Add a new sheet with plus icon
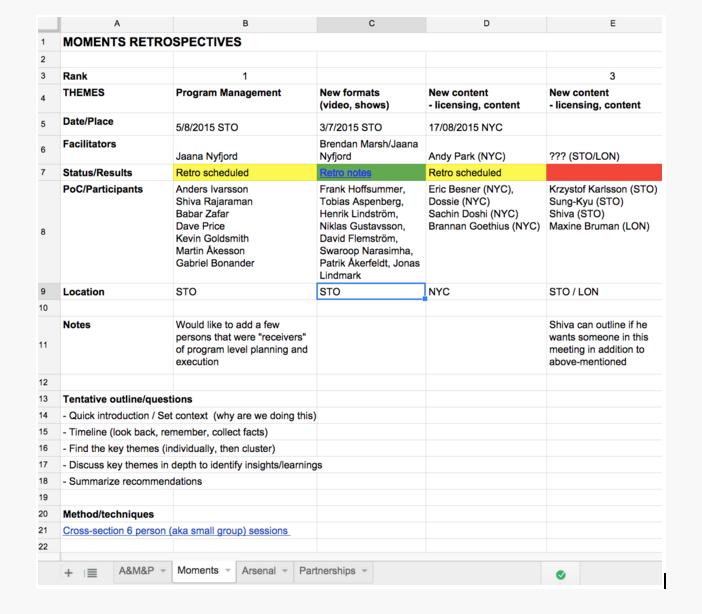 [x=68, y=573]
